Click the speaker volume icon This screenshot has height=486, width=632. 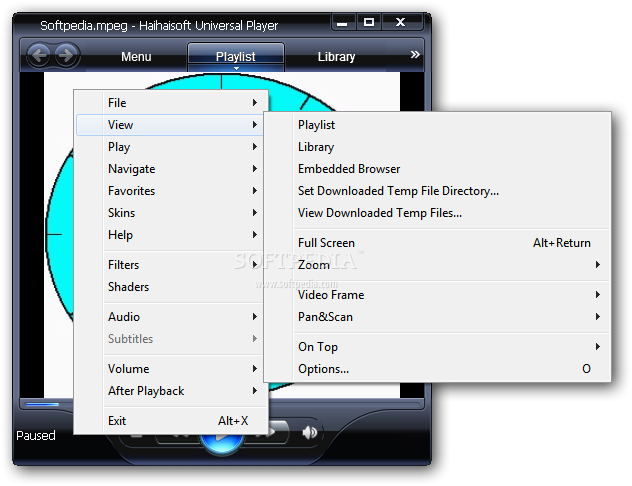pos(310,432)
